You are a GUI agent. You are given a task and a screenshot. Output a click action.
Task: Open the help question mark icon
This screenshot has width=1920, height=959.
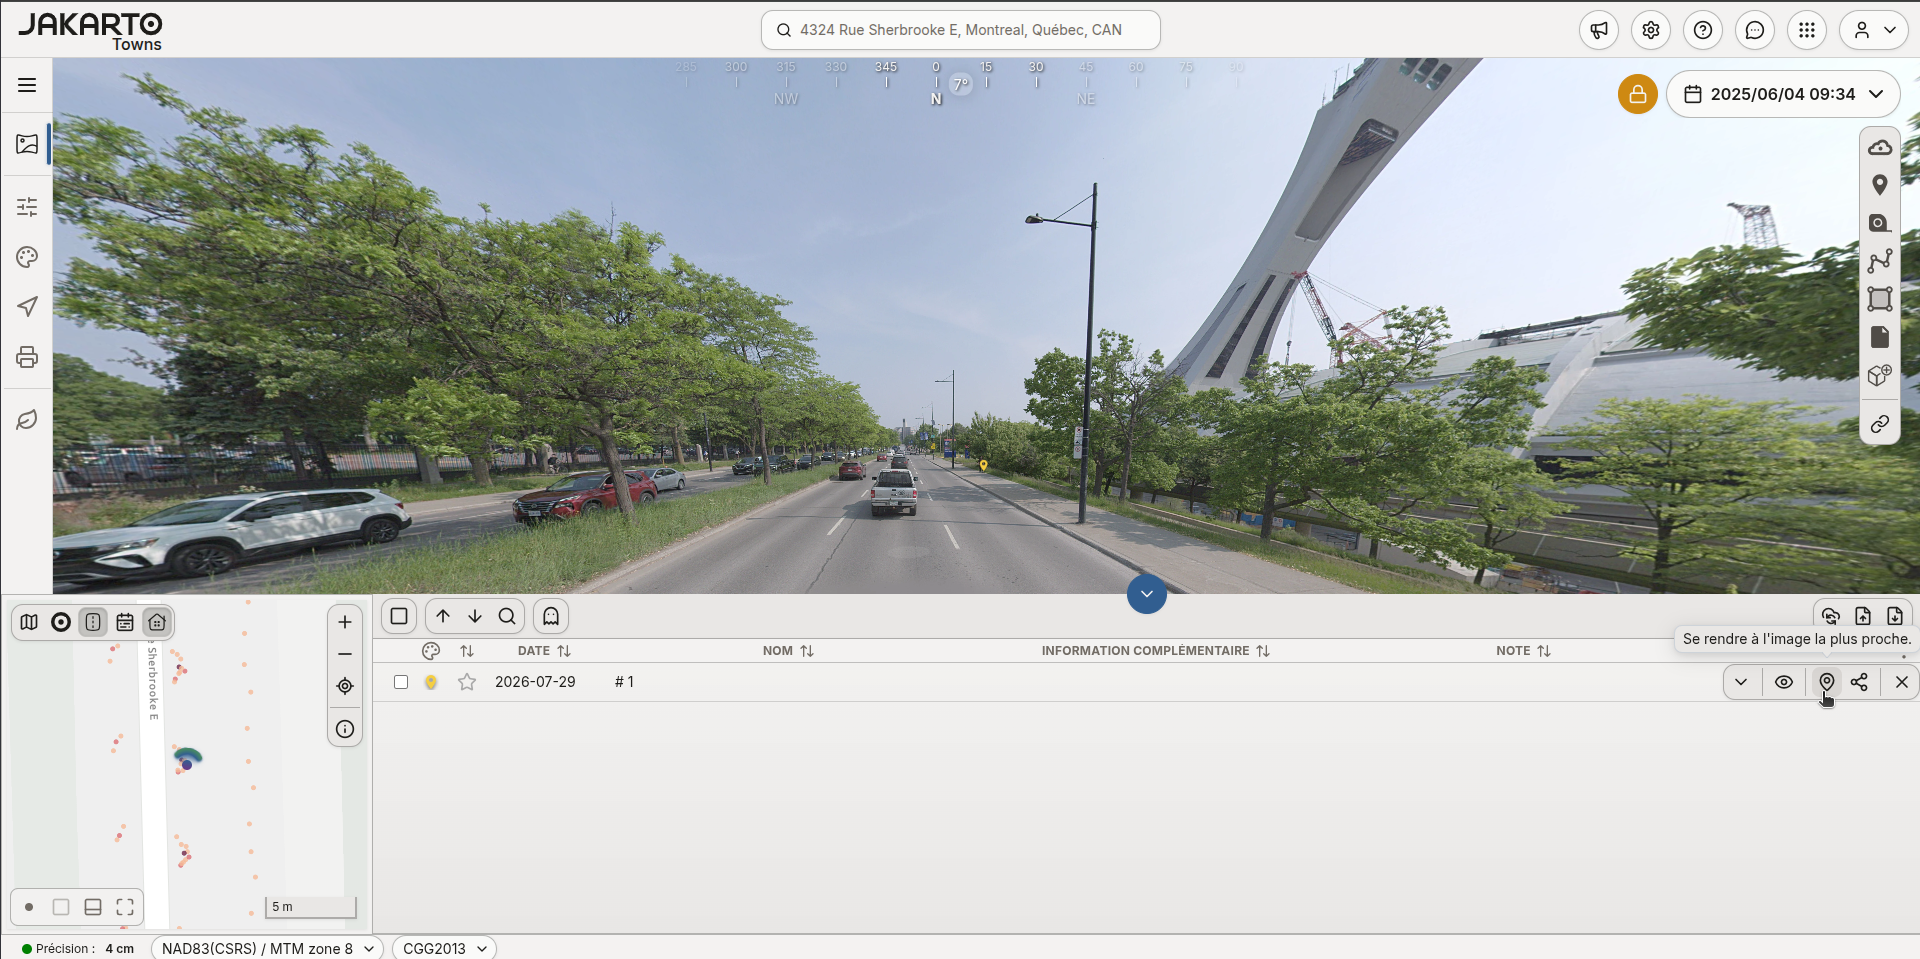(1703, 30)
